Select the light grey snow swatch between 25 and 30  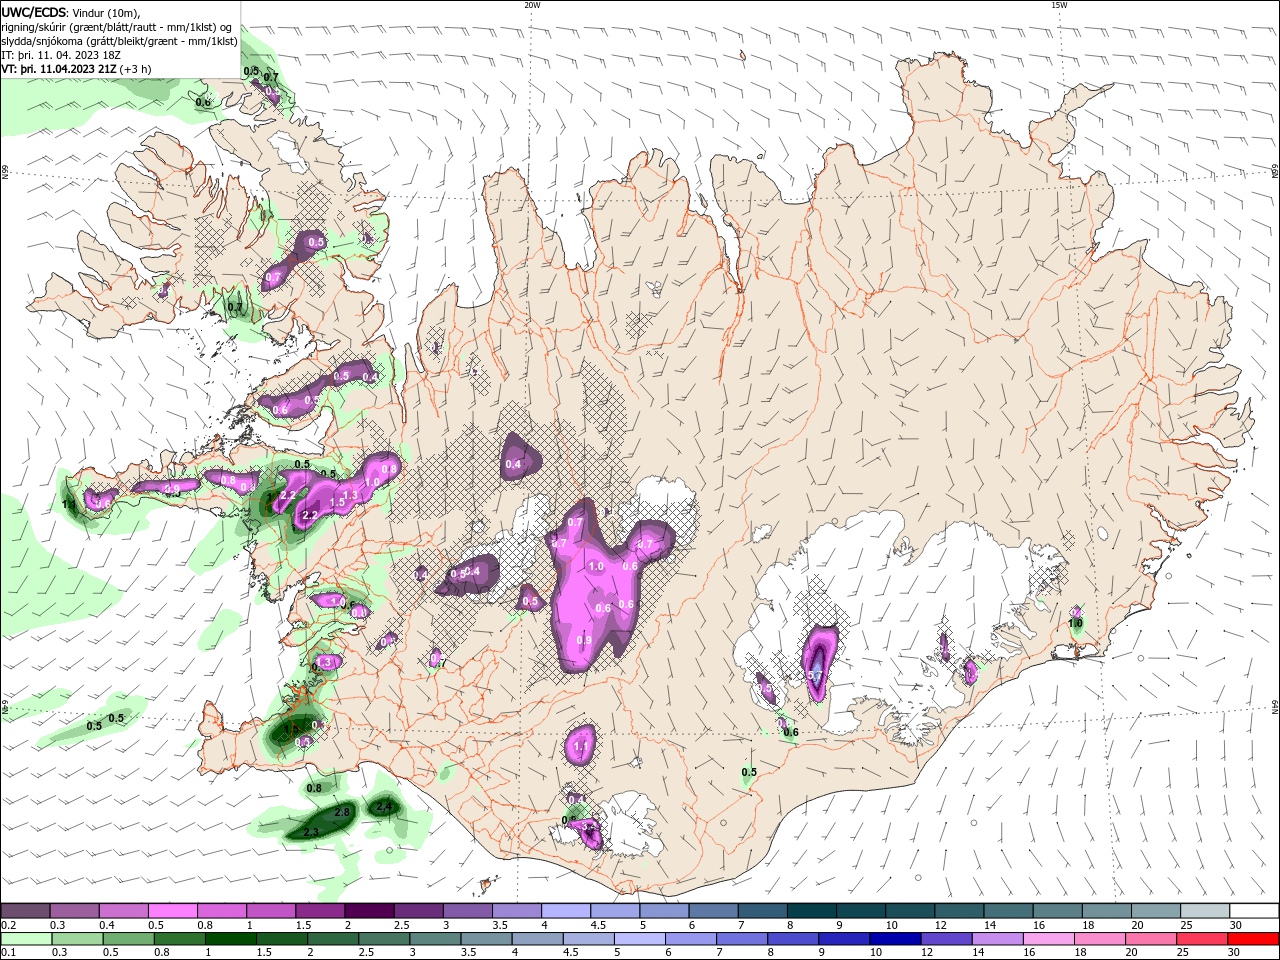pos(1205,910)
